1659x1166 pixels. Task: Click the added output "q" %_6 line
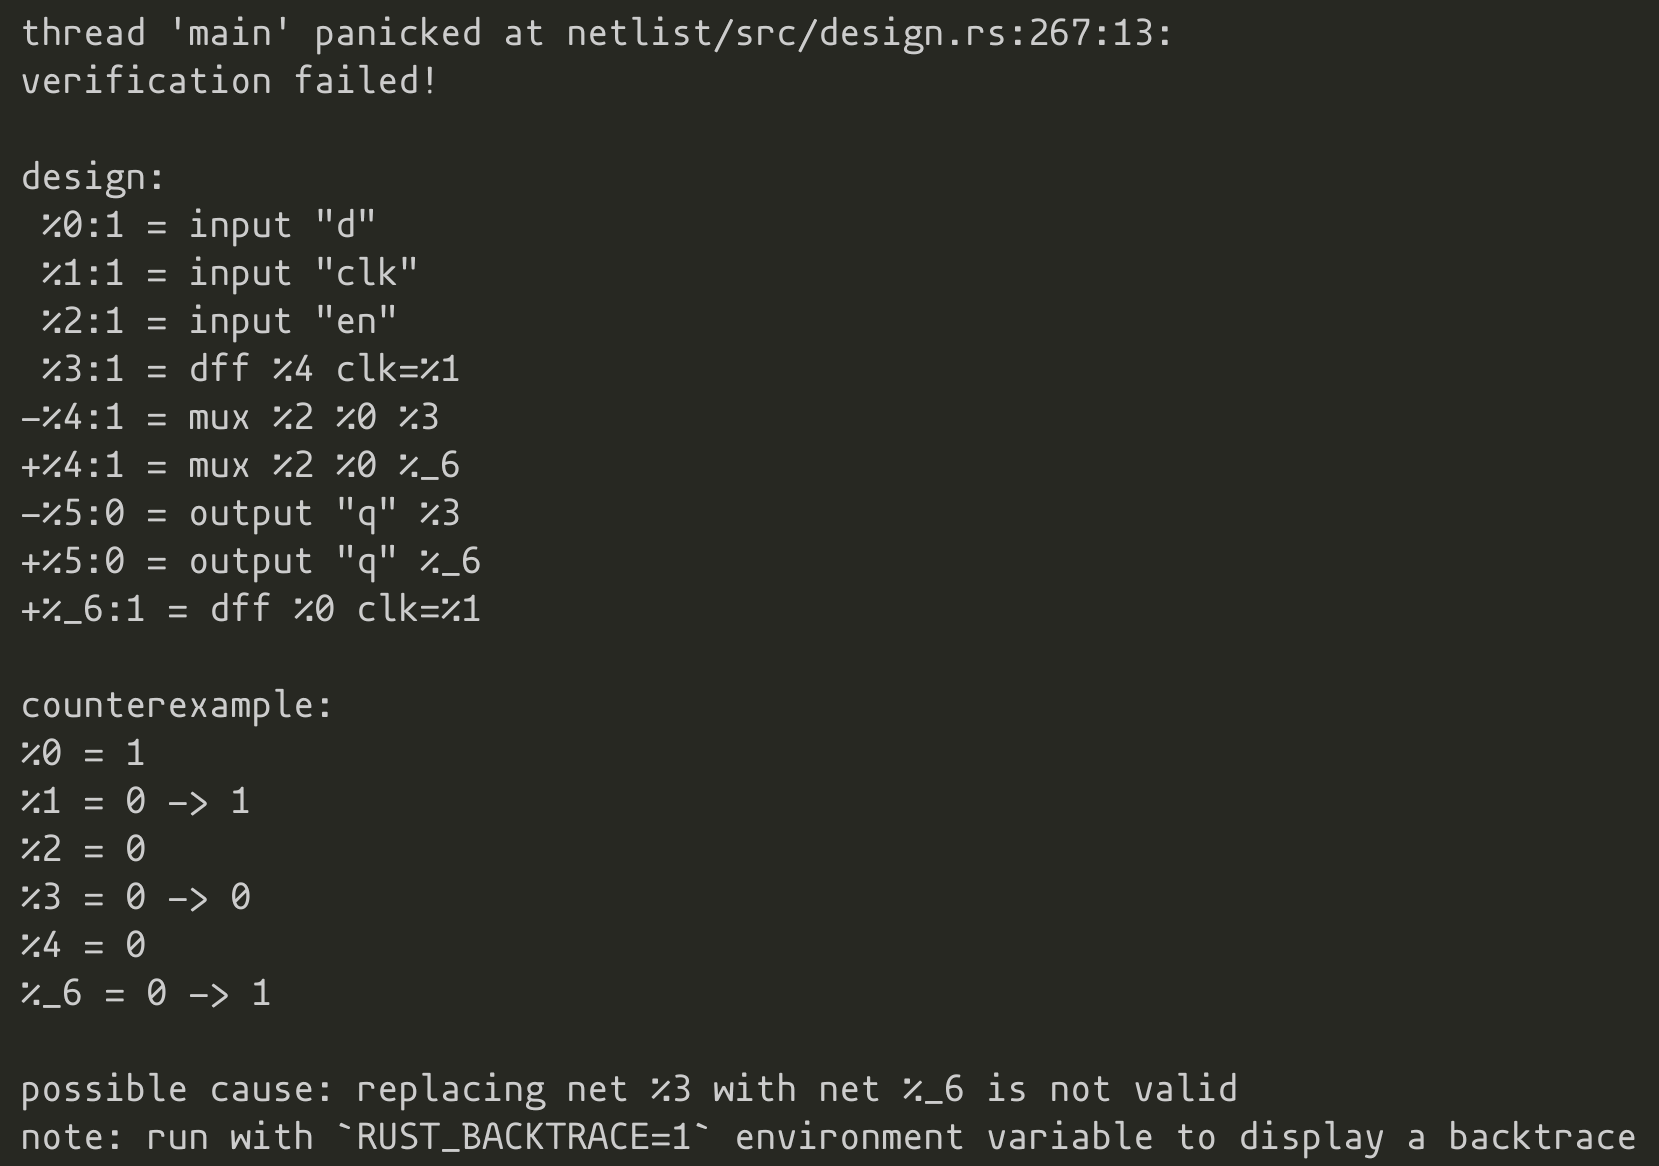(x=250, y=561)
